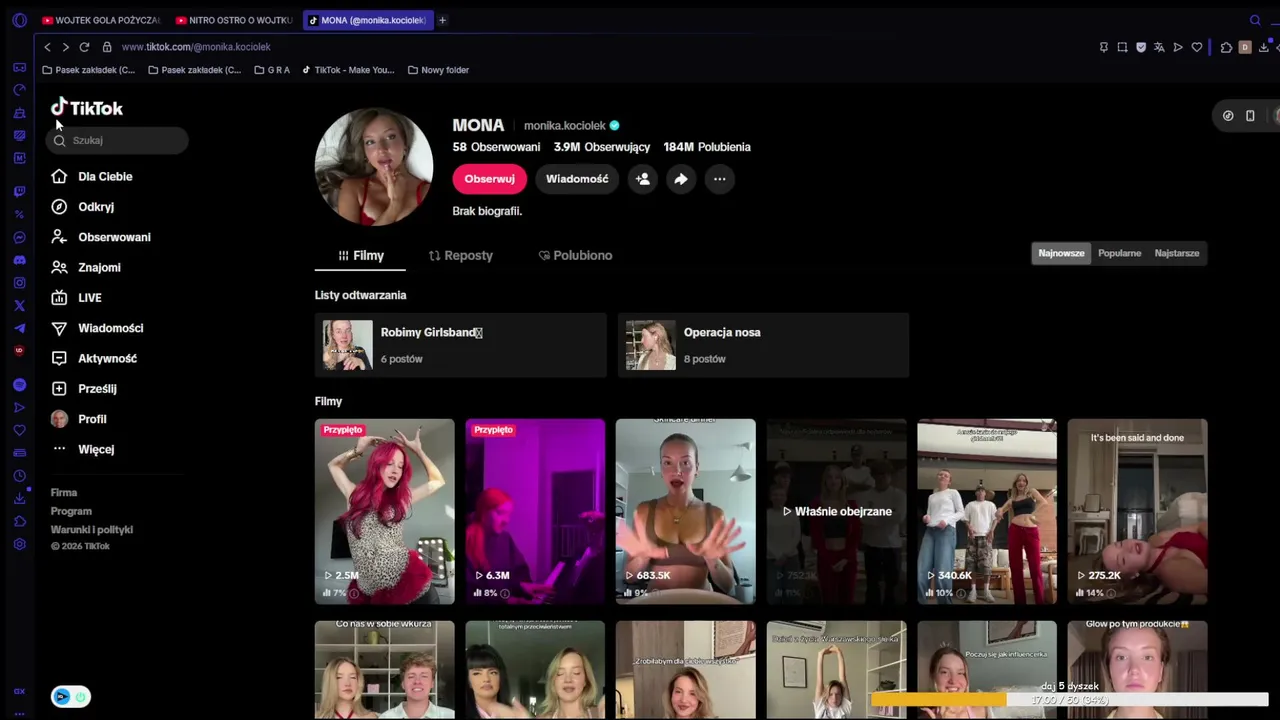Click the translate page icon in address bar
Screen dimensions: 1280x720
click(1159, 47)
